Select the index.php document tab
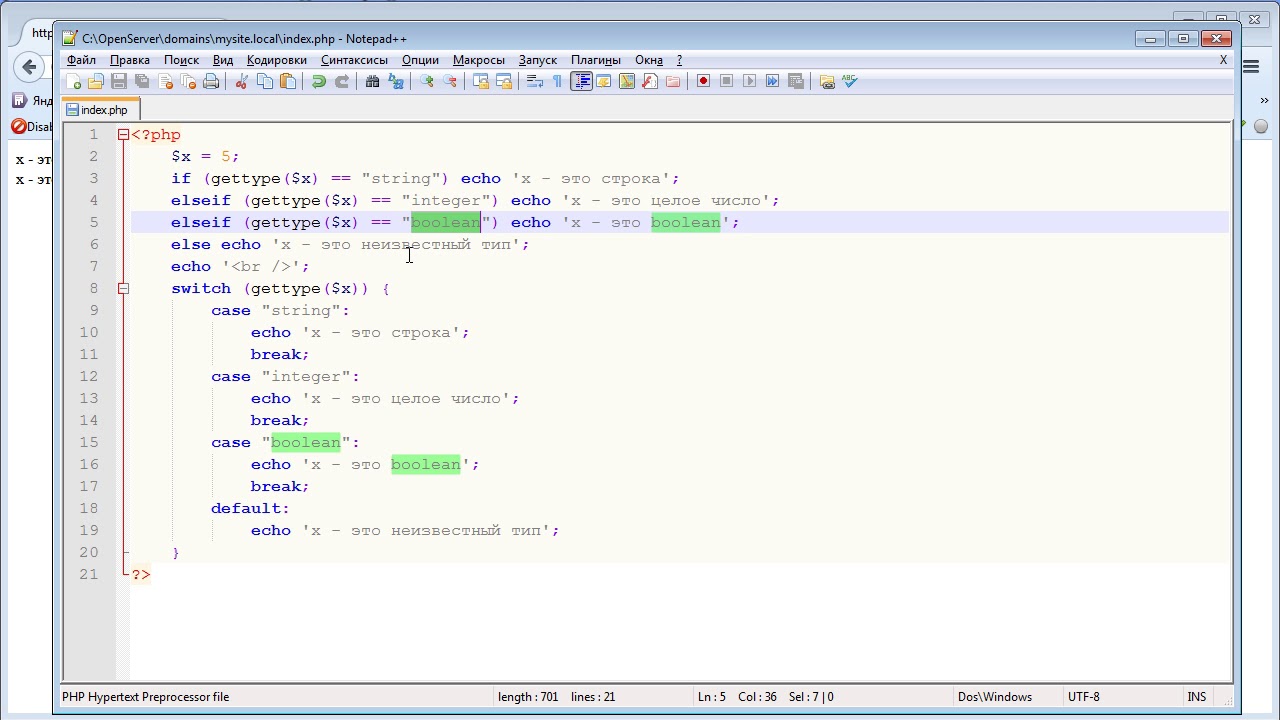1280x720 pixels. (x=103, y=110)
